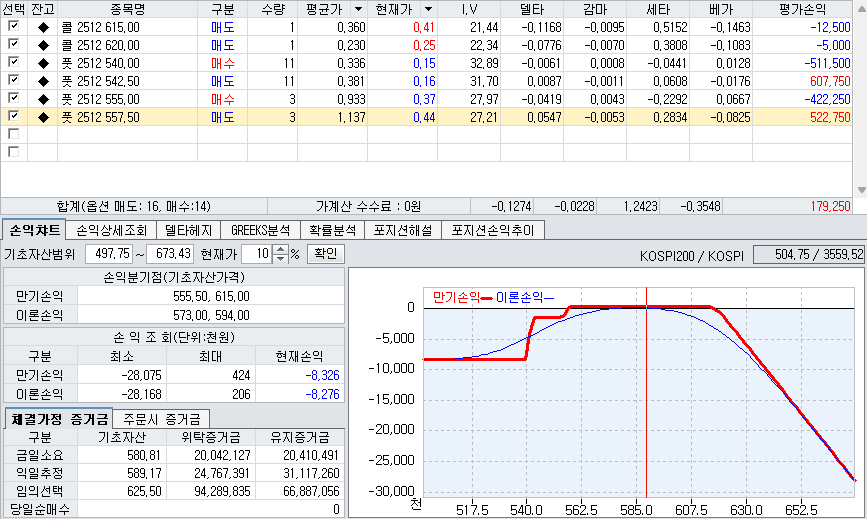Switch to the 손익챠트 tab
867x519 pixels.
[x=35, y=230]
